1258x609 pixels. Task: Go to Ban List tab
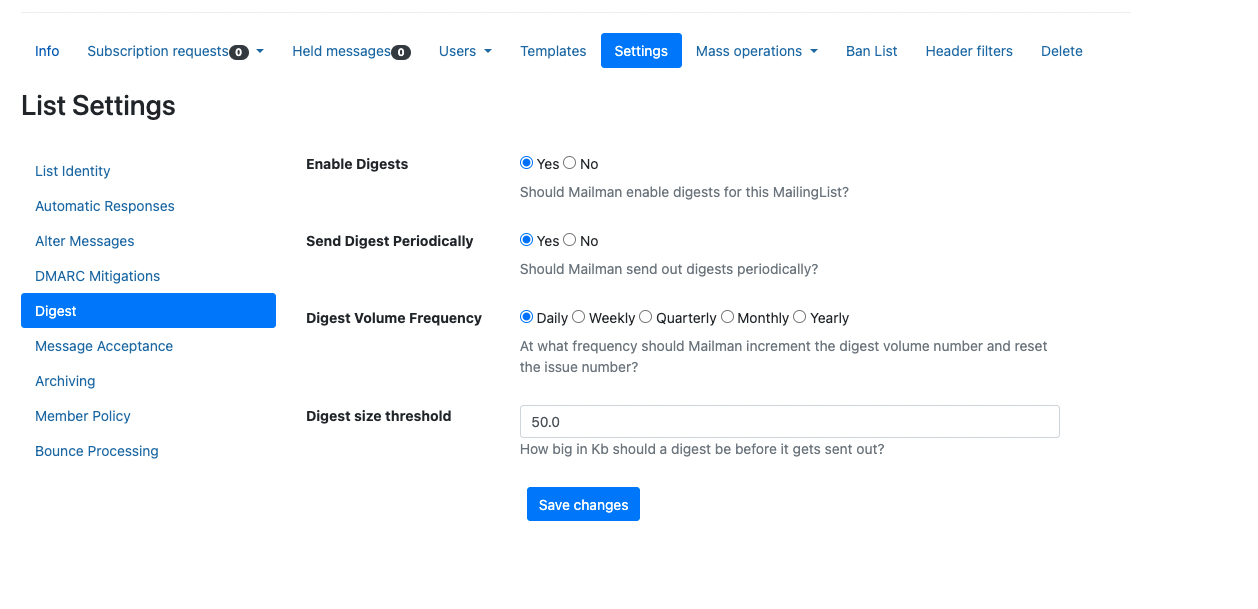pyautogui.click(x=871, y=51)
